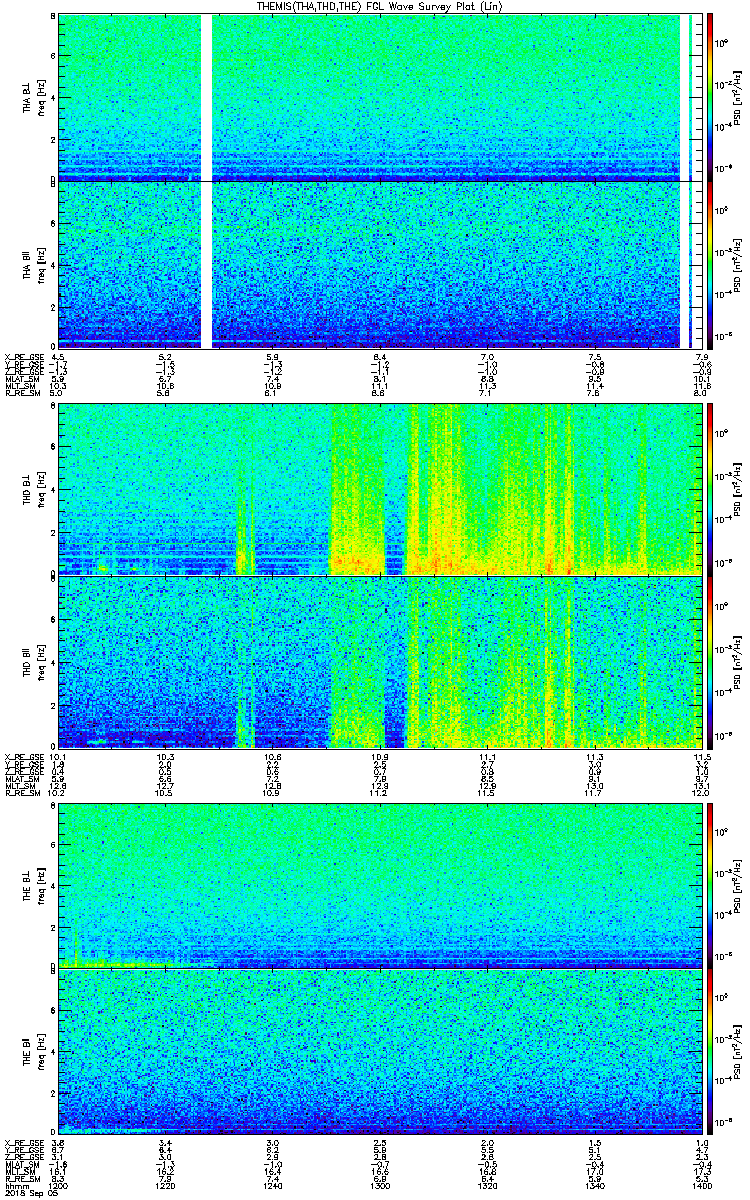Click the THA B-parallel spectrogram panel
750x1200 pixels.
point(378,265)
